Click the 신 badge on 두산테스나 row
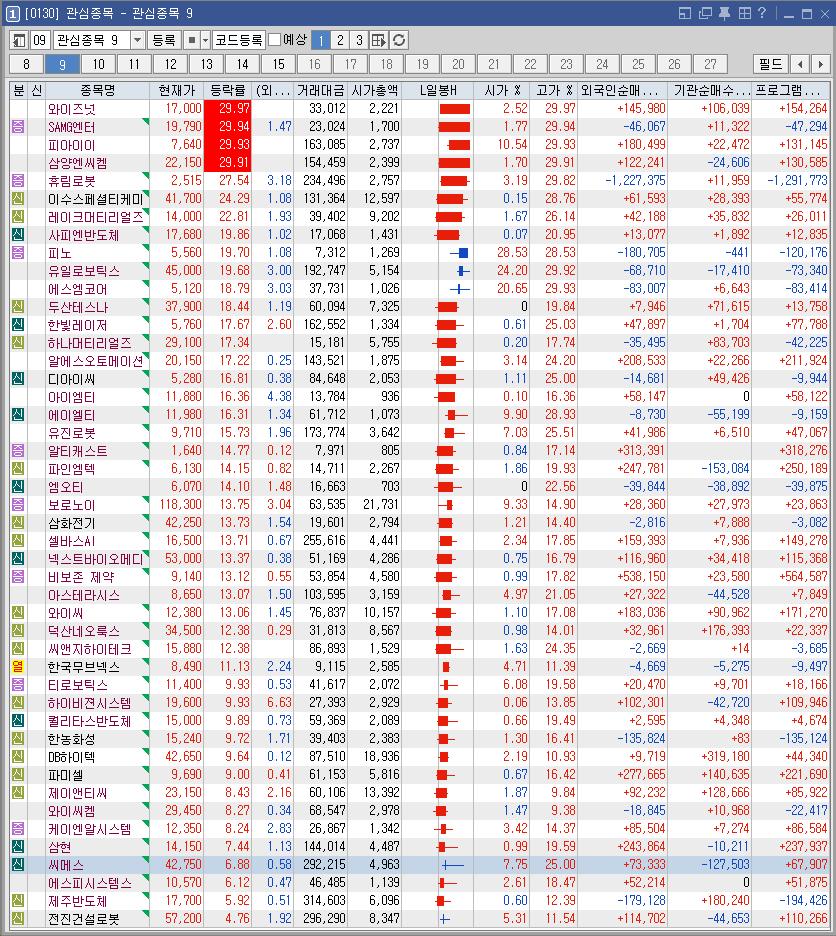 [x=18, y=307]
